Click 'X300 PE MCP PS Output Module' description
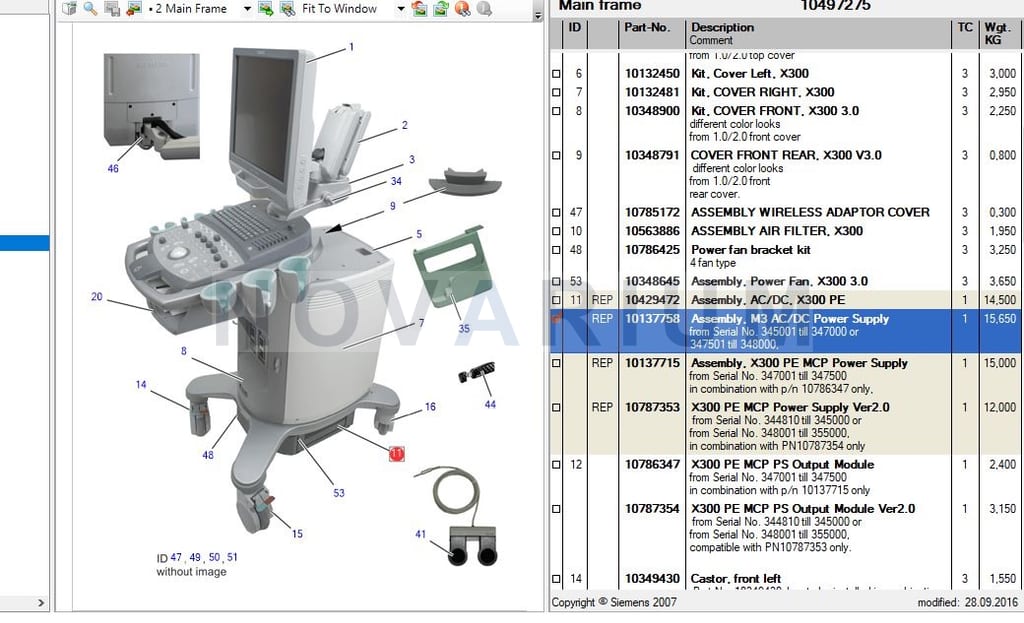This screenshot has height=623, width=1024. (782, 464)
